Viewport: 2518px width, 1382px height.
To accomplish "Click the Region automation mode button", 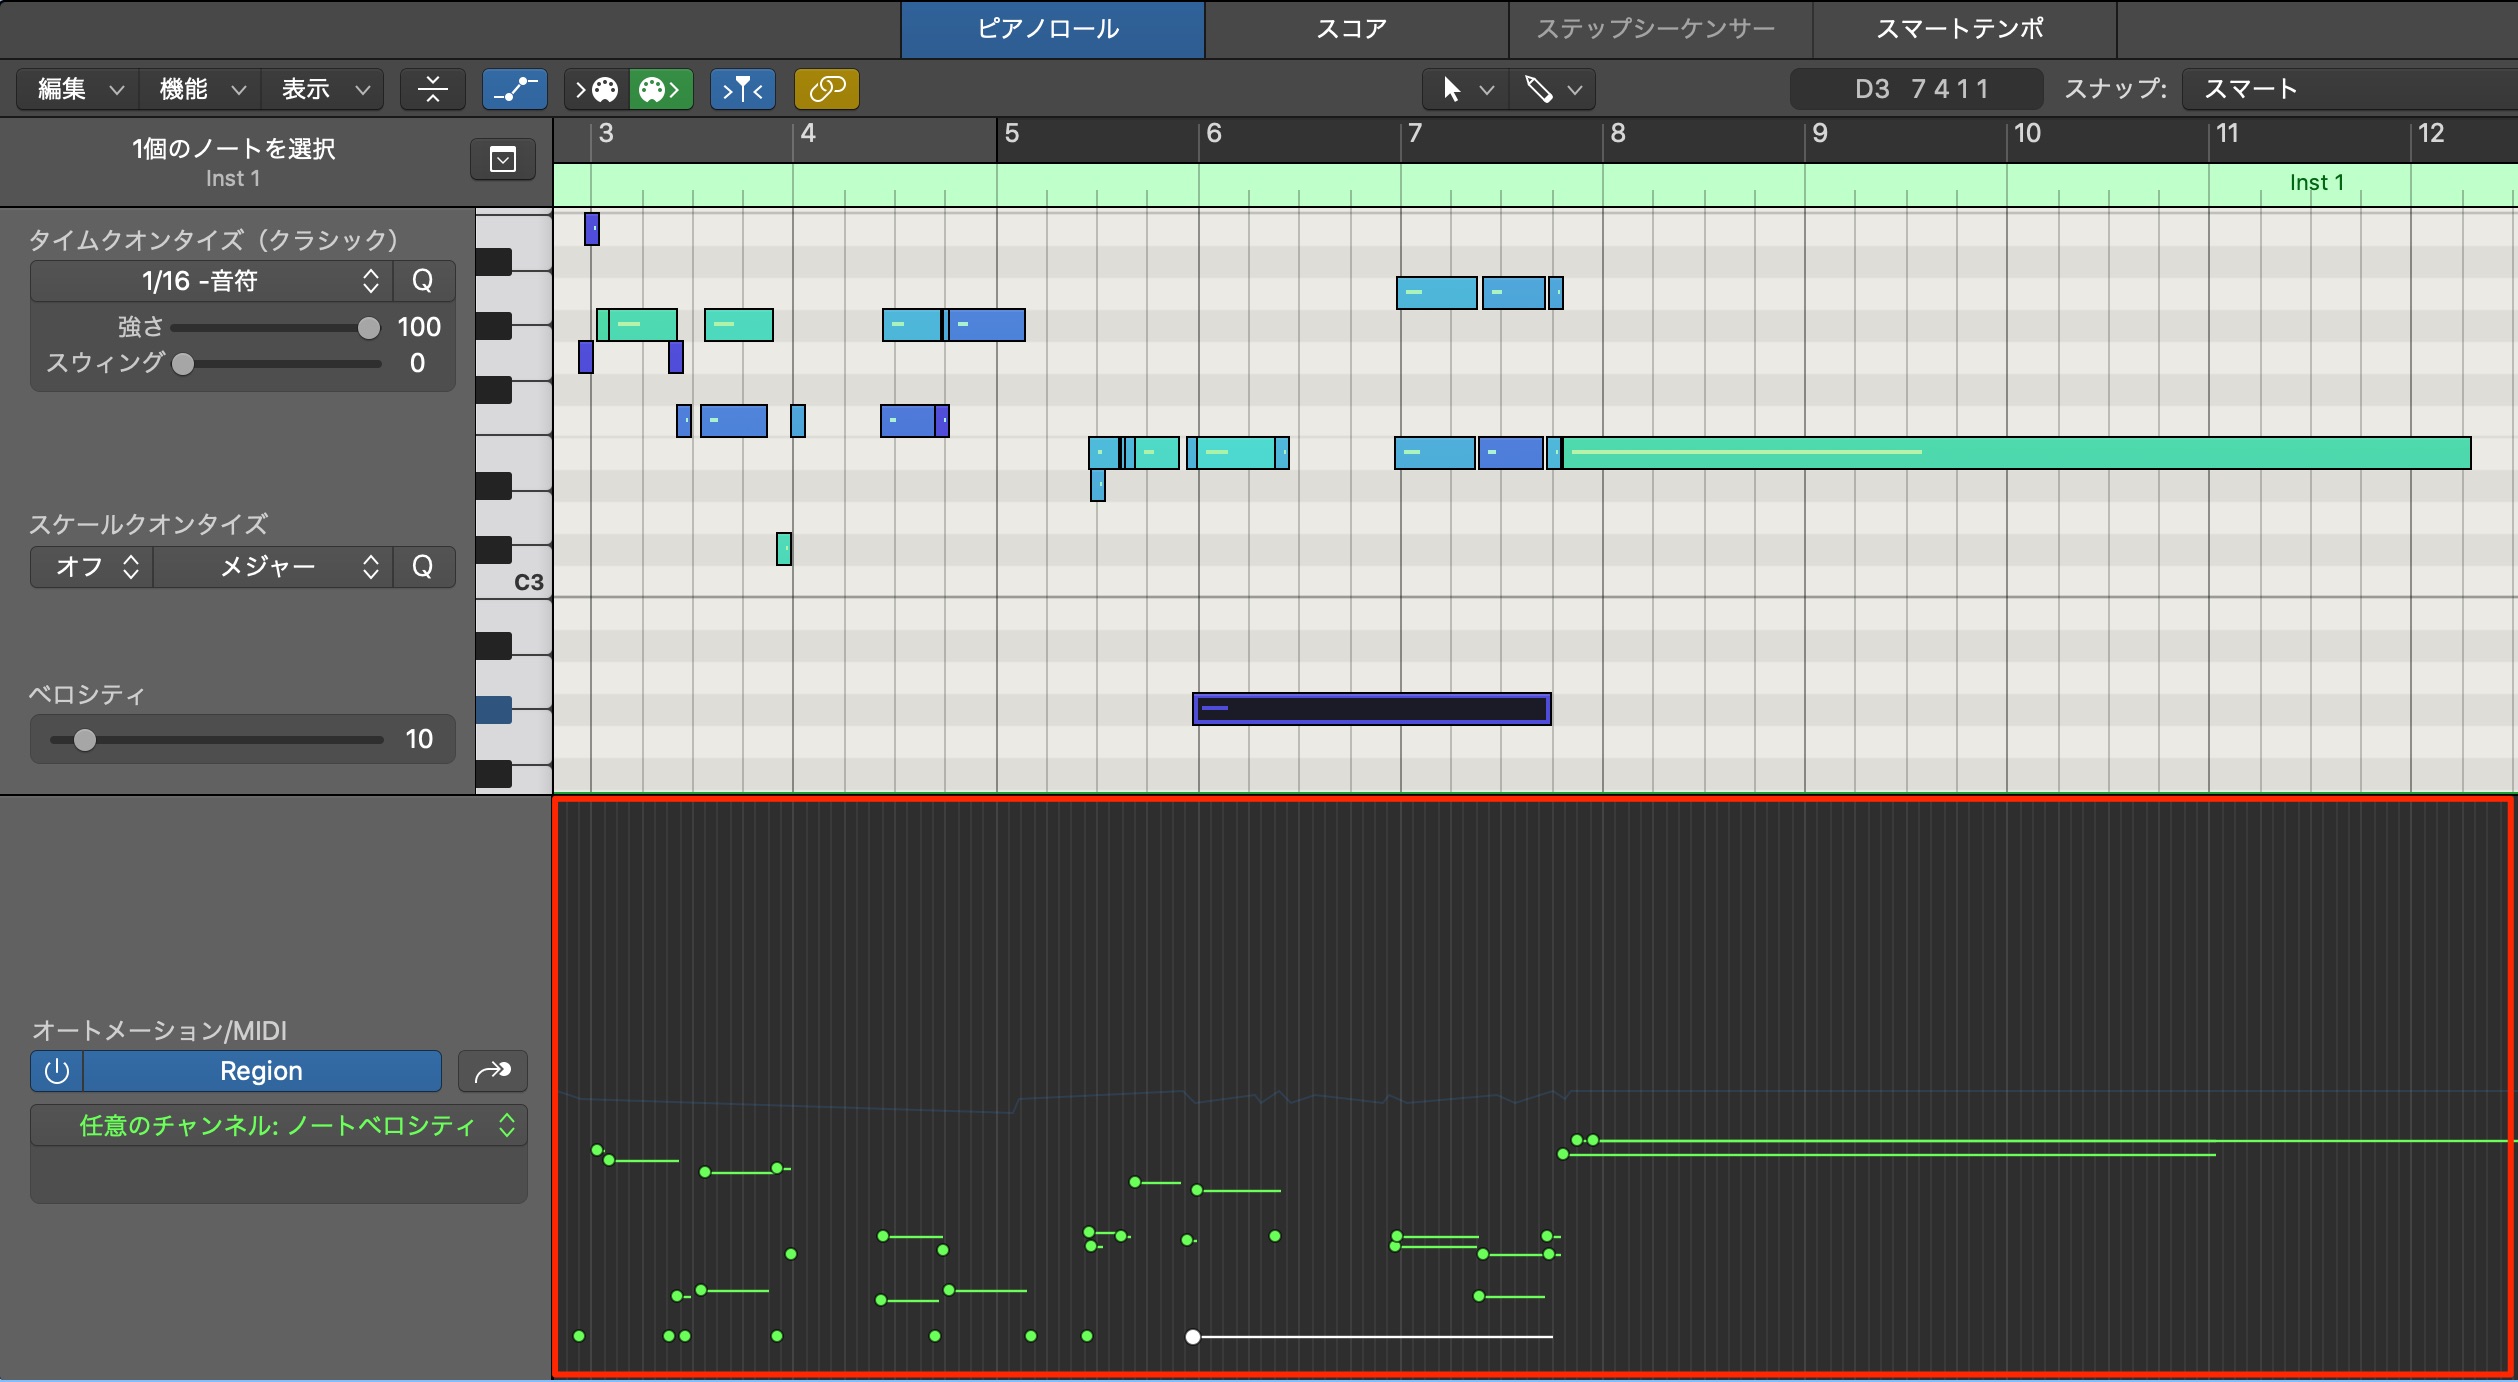I will coord(261,1071).
